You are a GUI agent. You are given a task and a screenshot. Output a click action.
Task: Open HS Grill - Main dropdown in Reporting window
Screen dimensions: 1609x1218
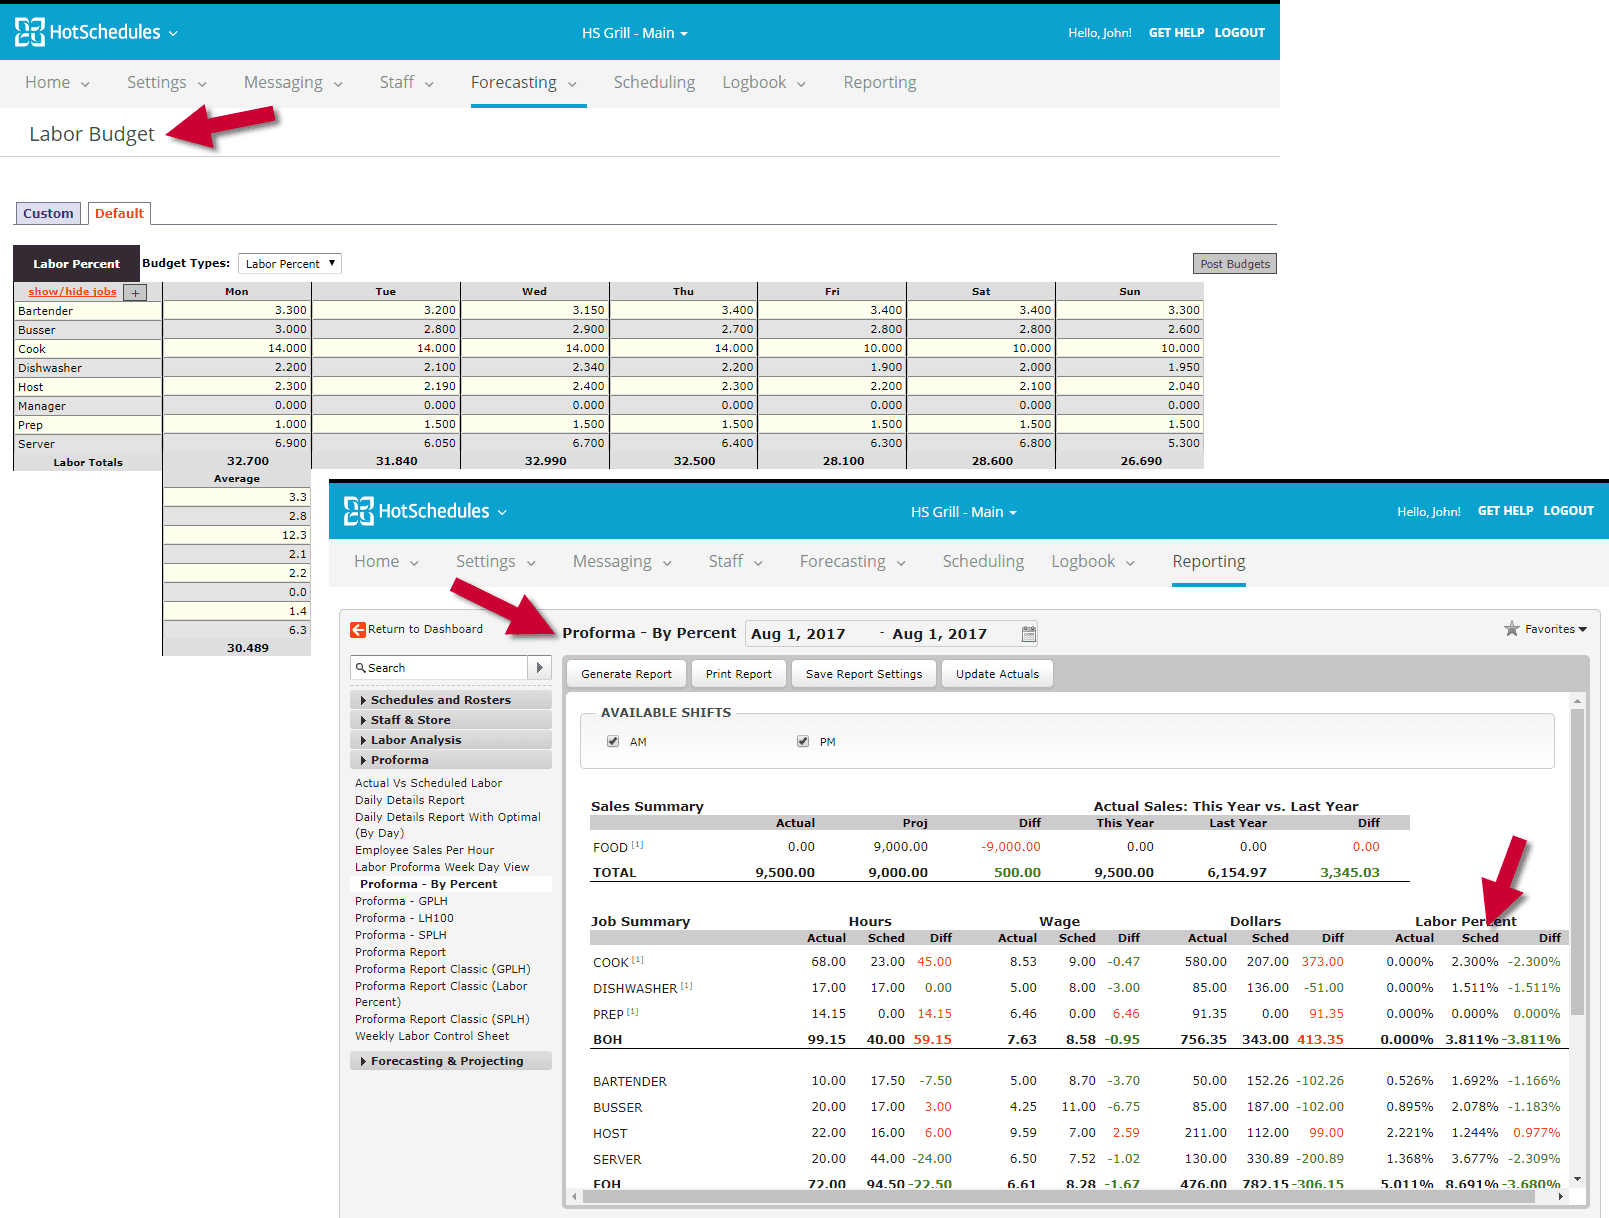(963, 512)
